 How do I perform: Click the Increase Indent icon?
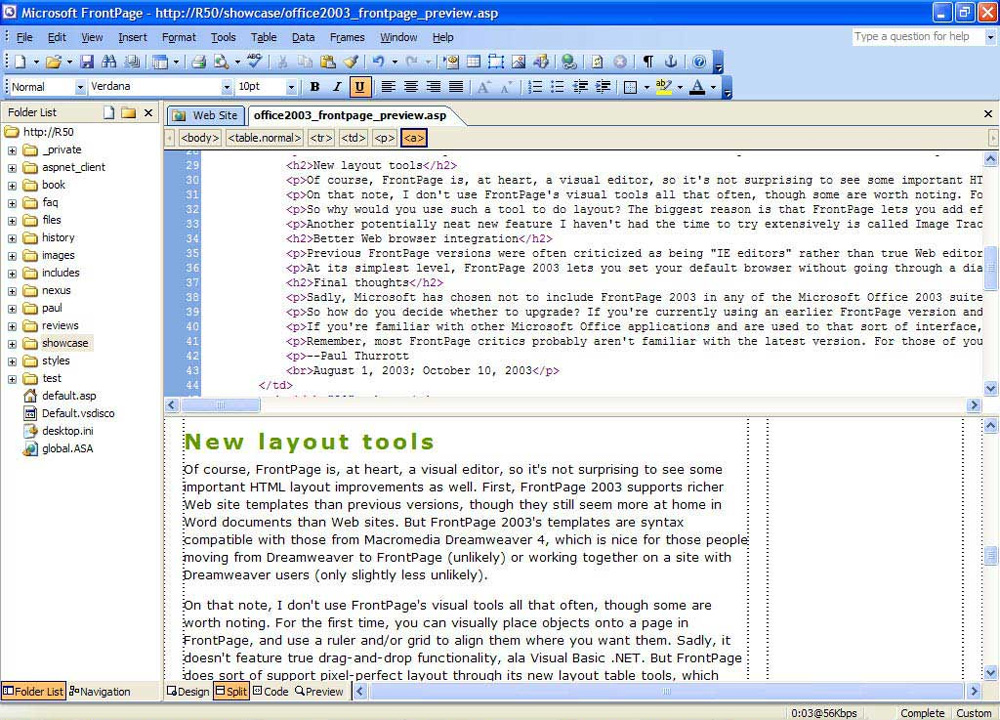tap(603, 87)
